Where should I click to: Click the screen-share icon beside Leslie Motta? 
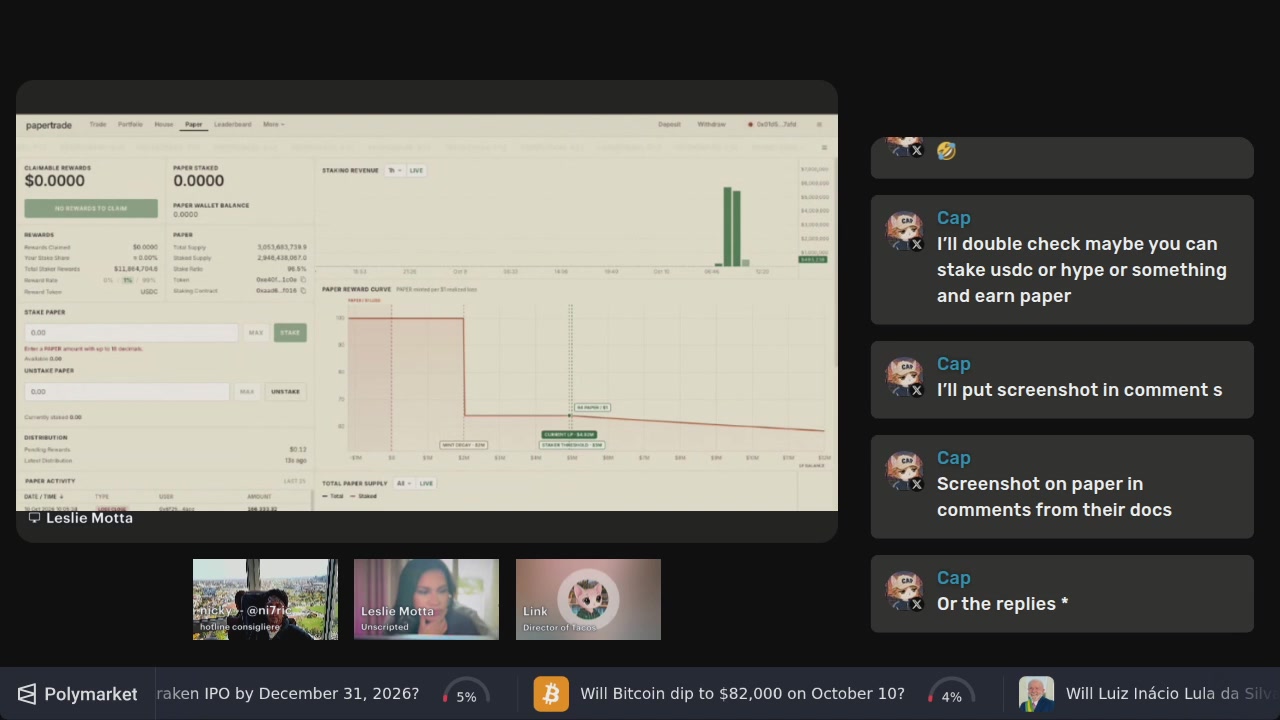pos(34,518)
